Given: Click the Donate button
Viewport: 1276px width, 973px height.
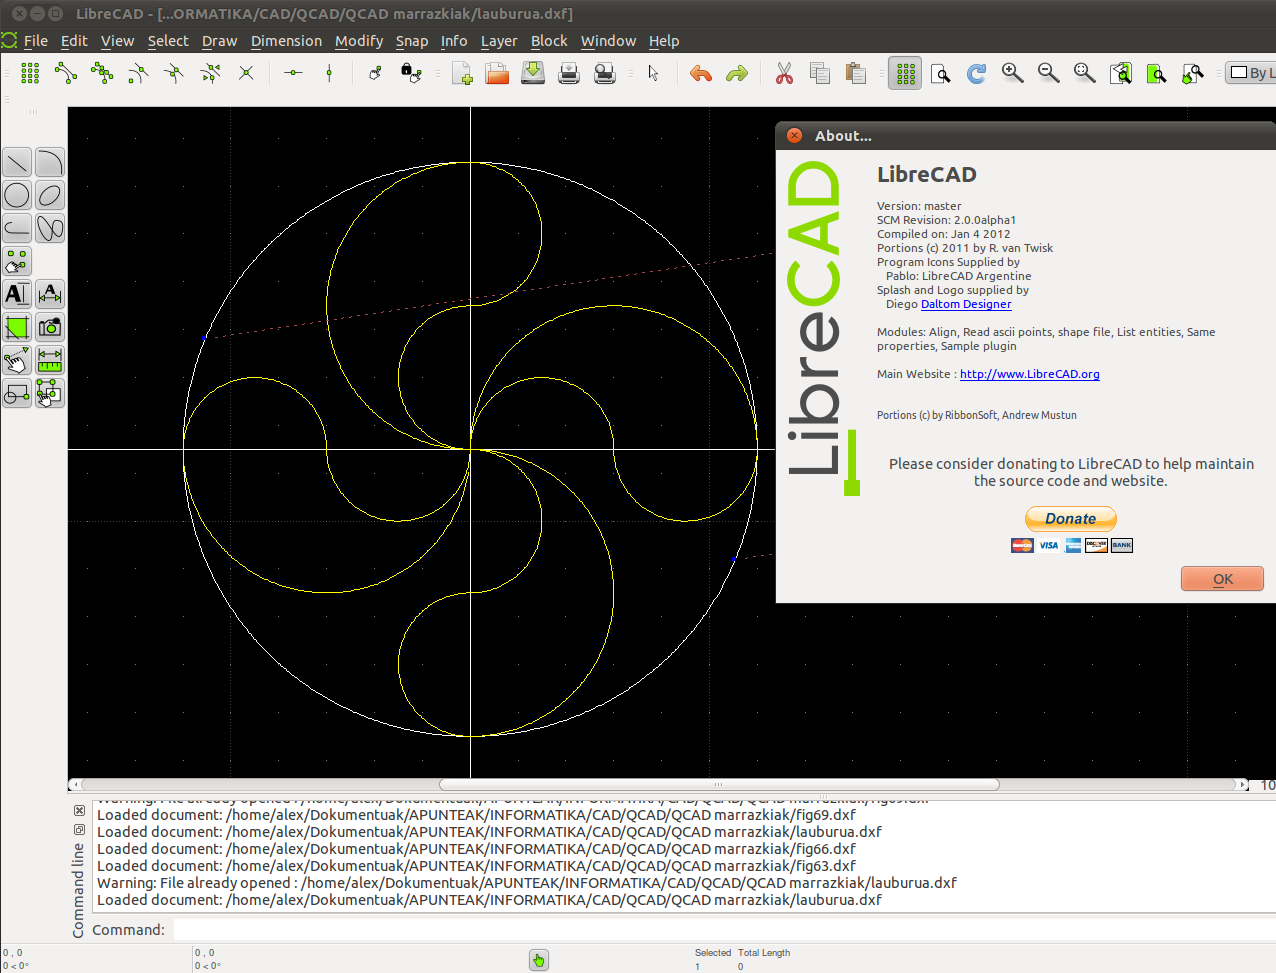Looking at the screenshot, I should [x=1071, y=518].
